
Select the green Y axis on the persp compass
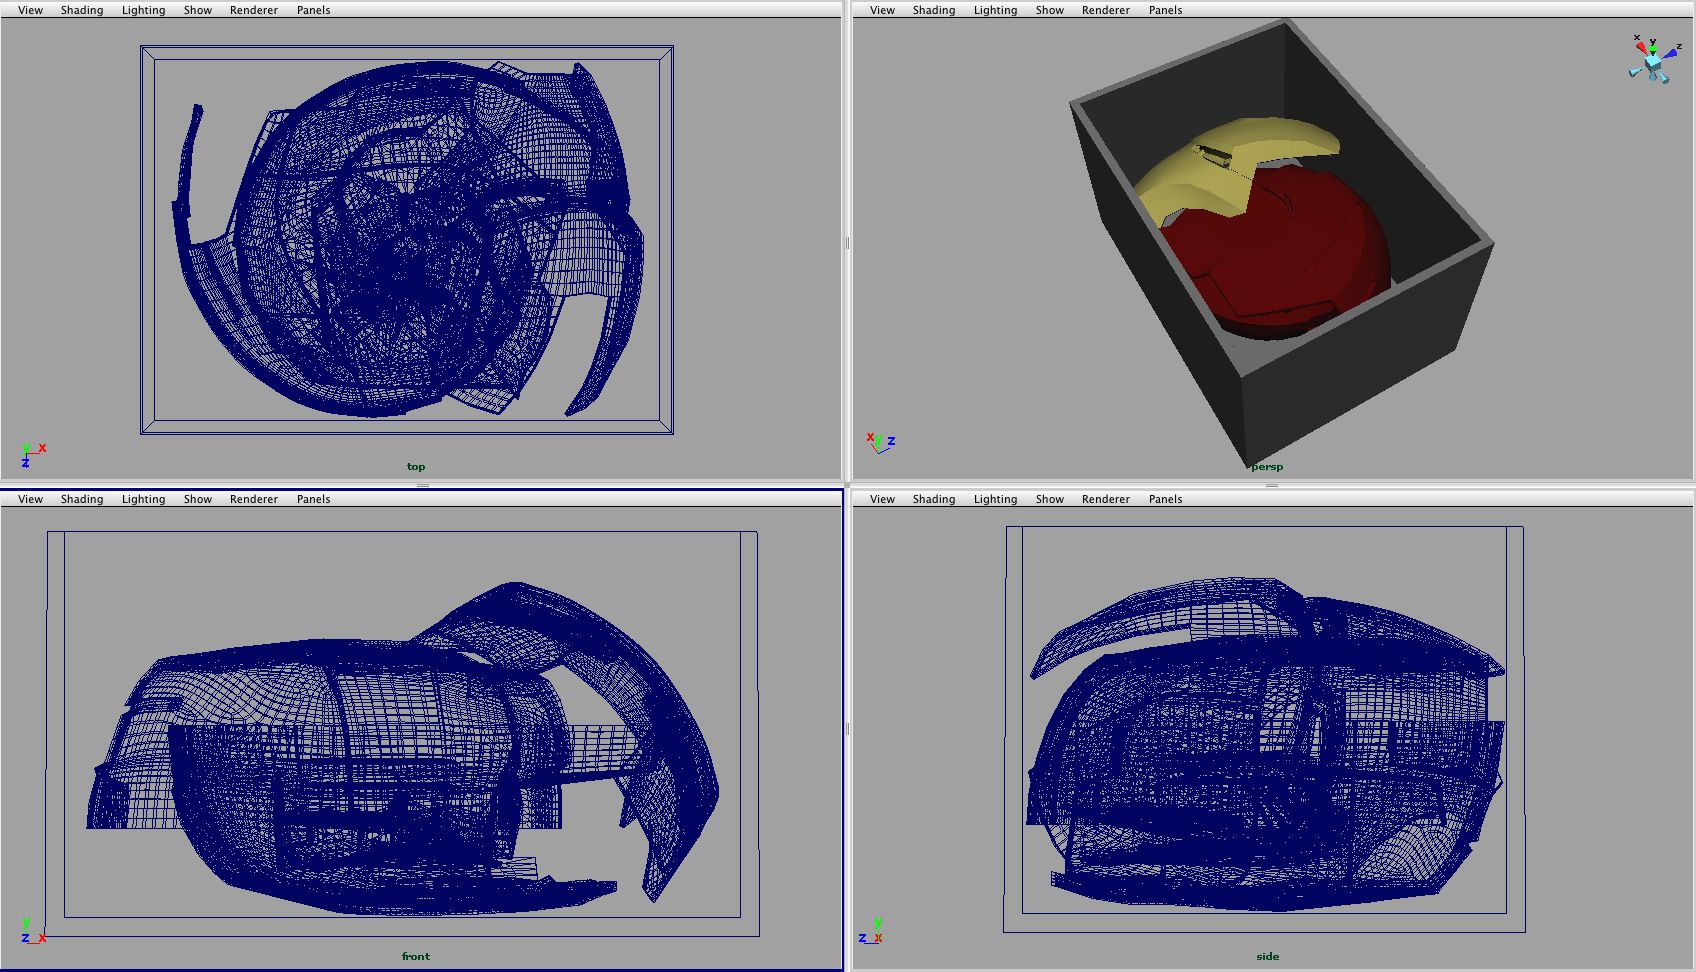click(x=1654, y=48)
